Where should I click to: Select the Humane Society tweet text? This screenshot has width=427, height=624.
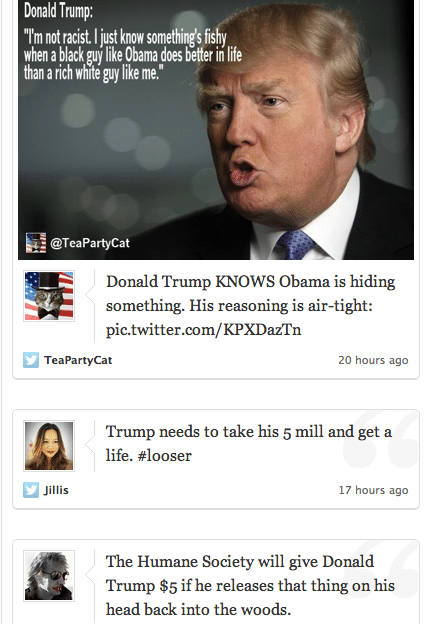250,585
